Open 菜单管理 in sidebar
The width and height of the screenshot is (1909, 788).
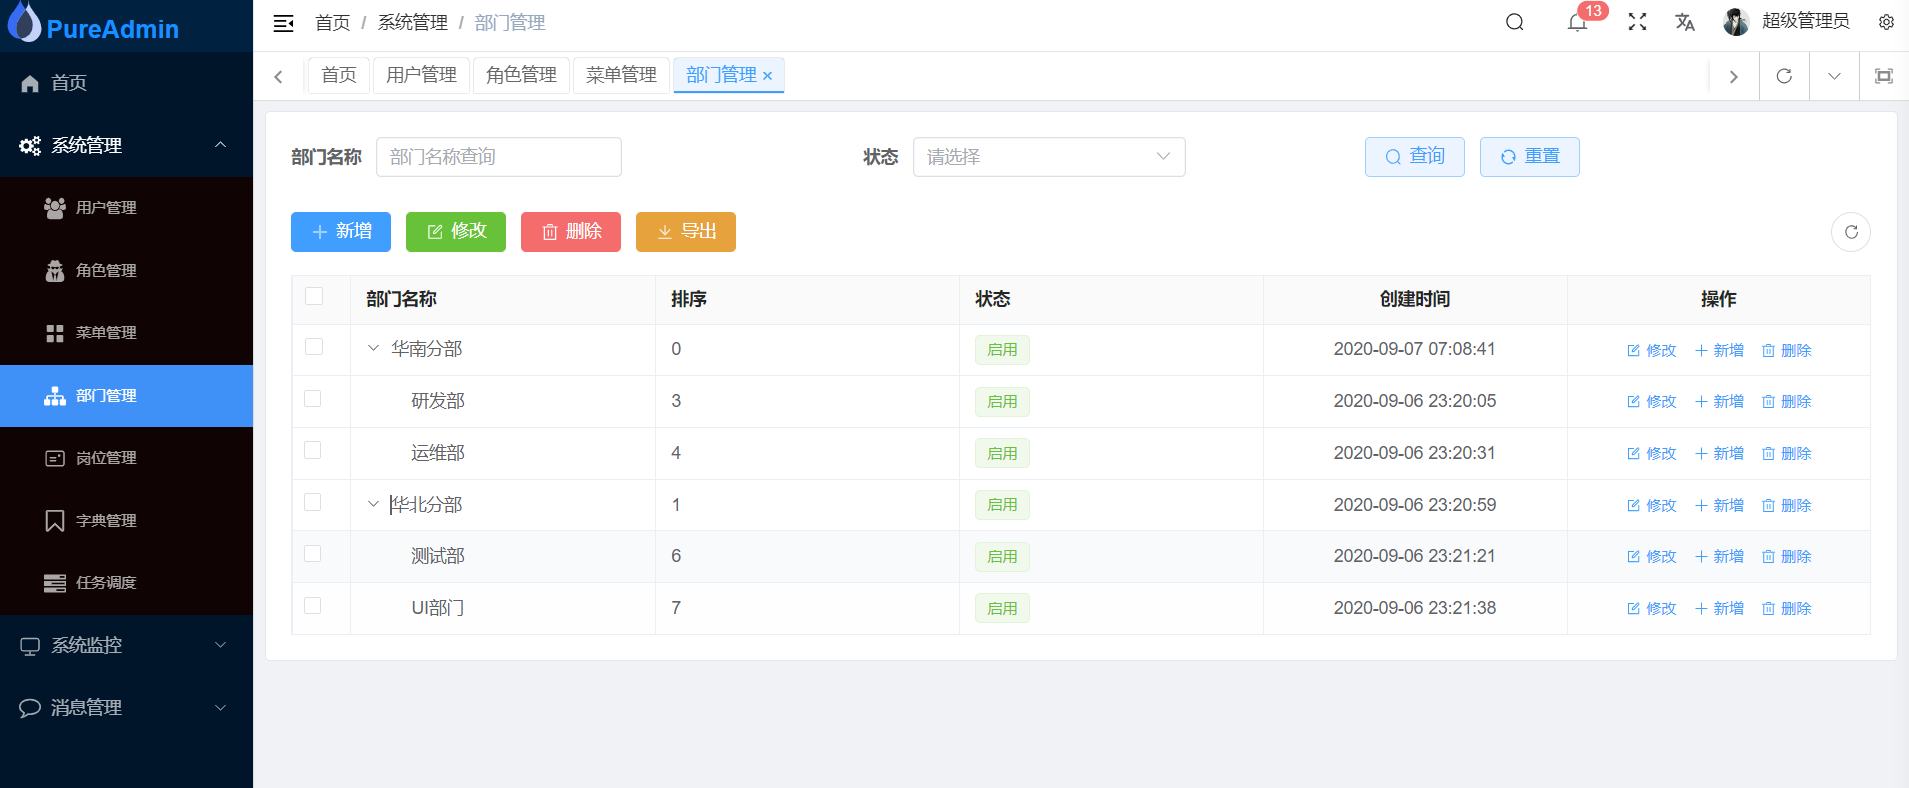(126, 333)
